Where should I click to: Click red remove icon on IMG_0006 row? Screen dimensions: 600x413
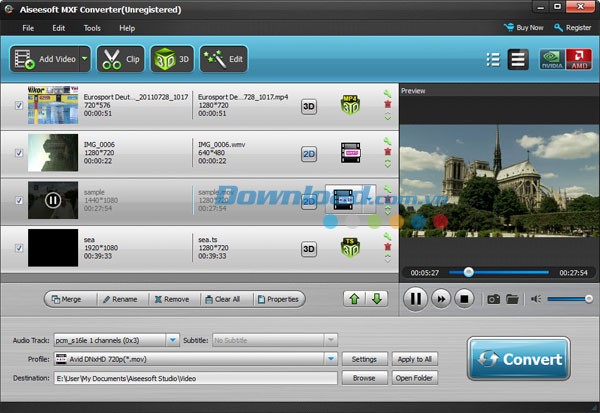tap(388, 152)
